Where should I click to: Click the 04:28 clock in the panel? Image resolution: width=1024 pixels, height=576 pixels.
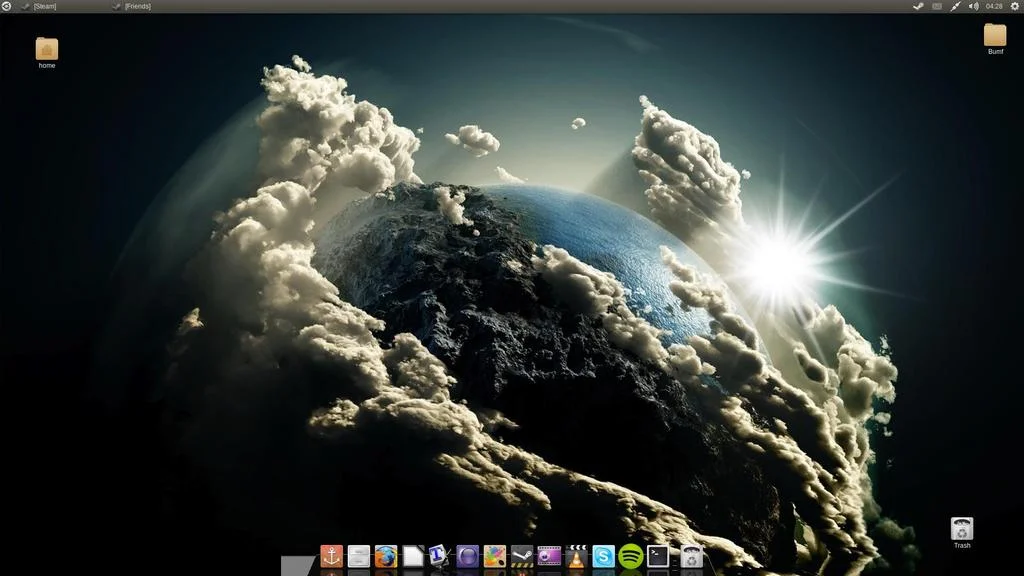coord(994,6)
